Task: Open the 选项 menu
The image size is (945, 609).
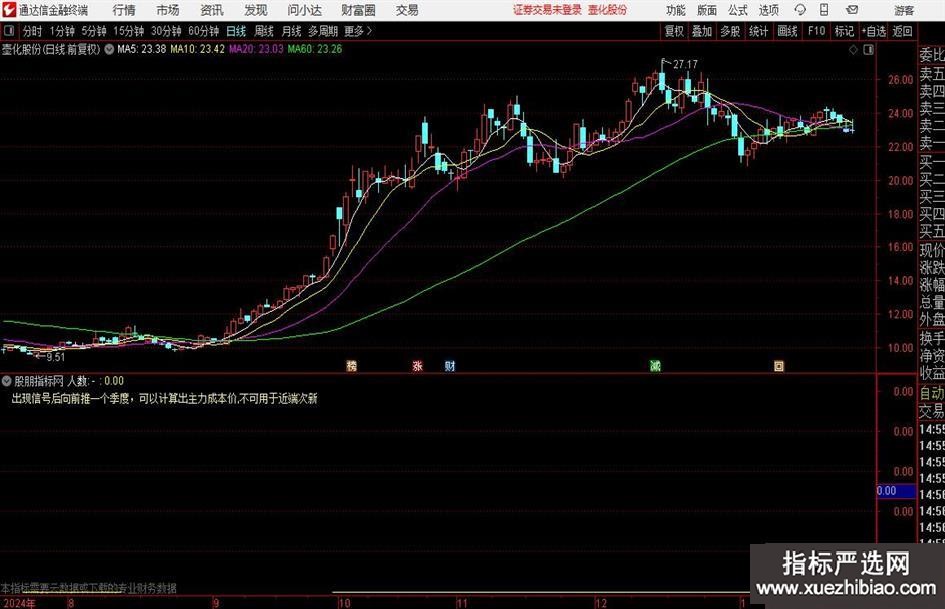Action: (768, 10)
